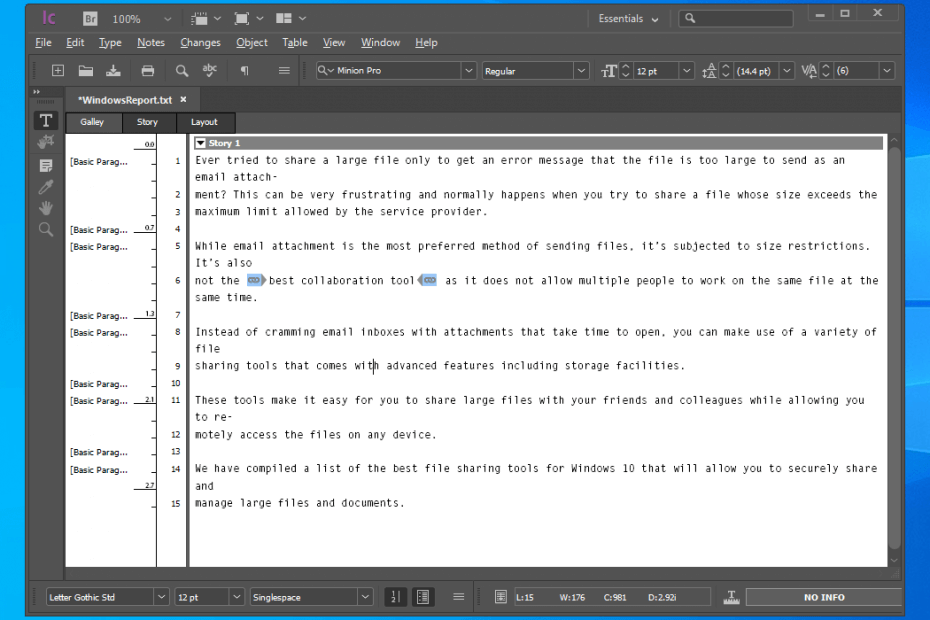
Task: Select the Note tool in left toolbar
Action: tap(44, 164)
